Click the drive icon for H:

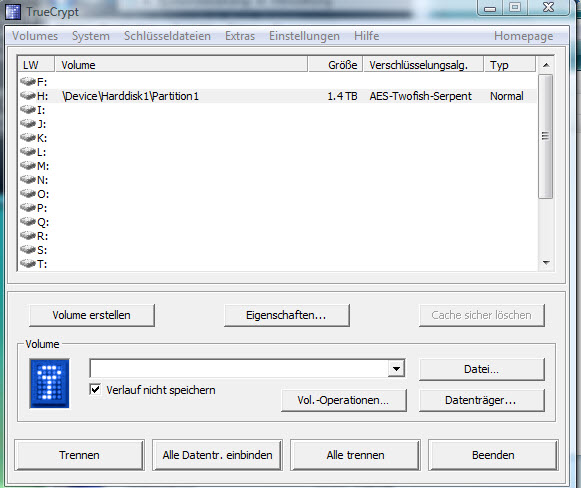coord(28,95)
